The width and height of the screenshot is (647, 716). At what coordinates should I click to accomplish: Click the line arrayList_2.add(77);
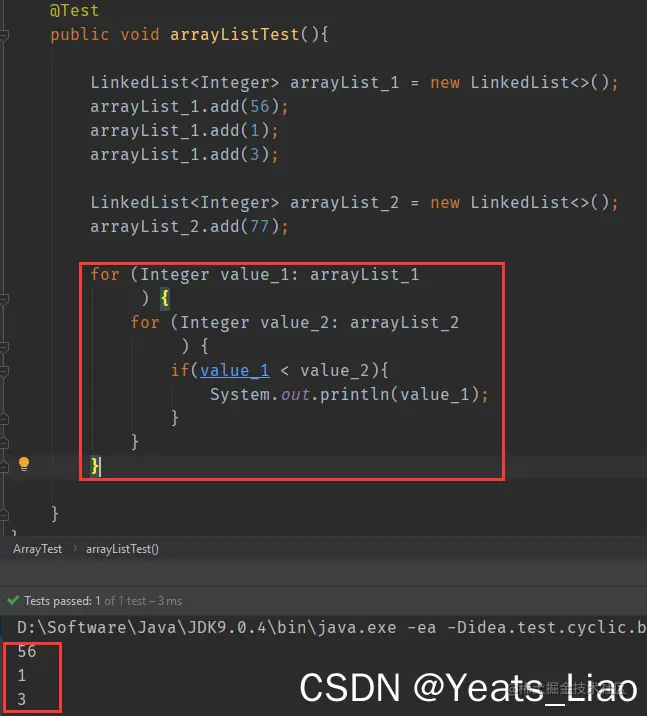189,226
